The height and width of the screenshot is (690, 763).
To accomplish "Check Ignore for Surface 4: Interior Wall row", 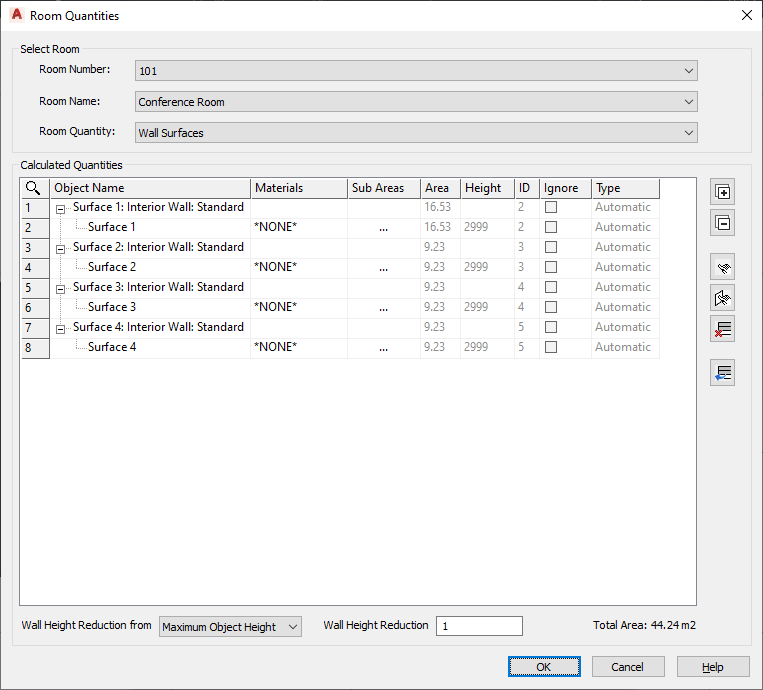I will tap(551, 327).
